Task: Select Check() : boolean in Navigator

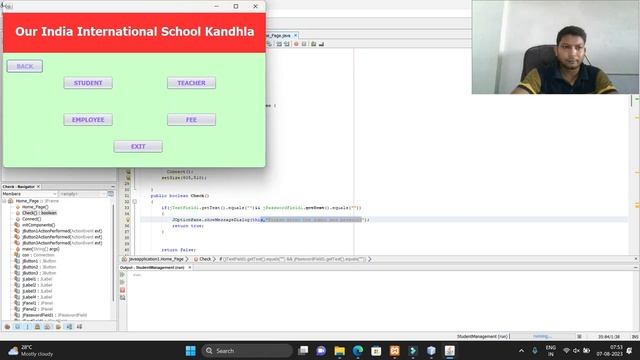Action: coord(39,213)
